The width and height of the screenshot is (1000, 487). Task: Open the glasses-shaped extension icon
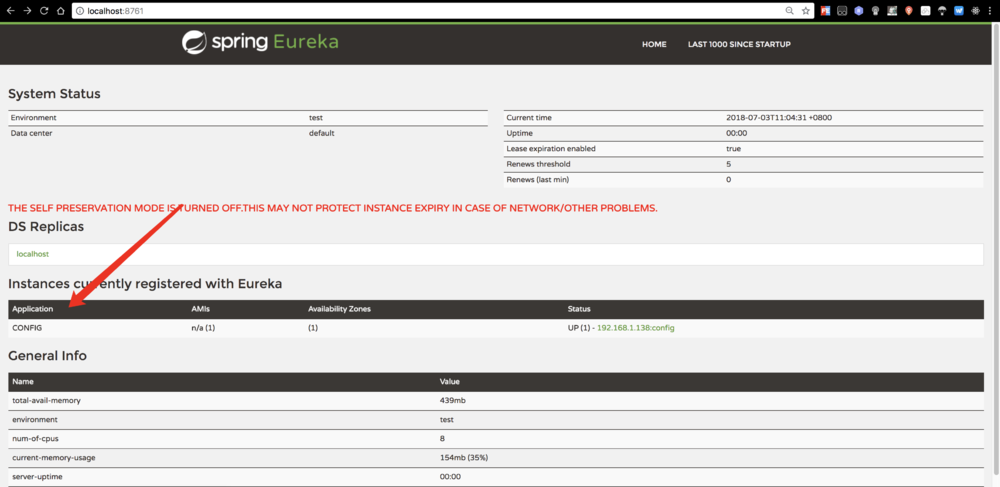842,11
